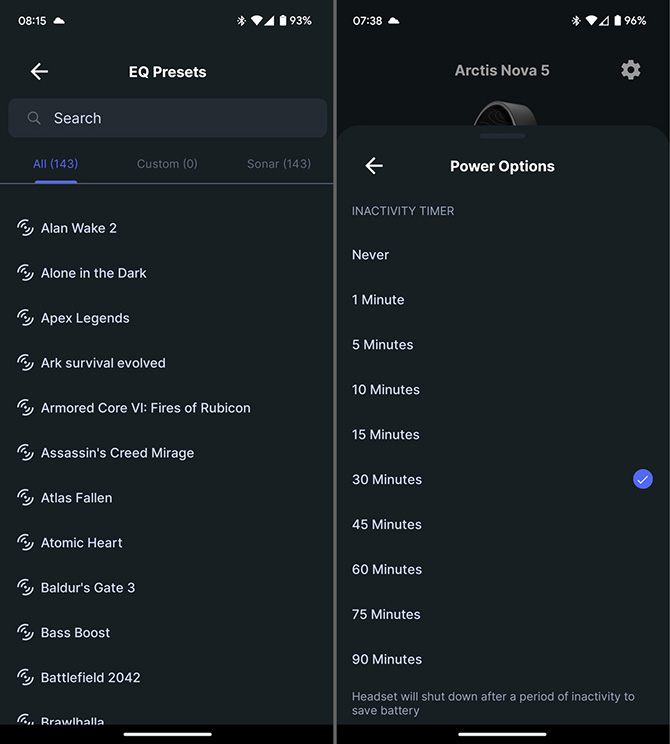Open settings gear for Arctis Nova 5
This screenshot has height=744, width=670.
point(630,70)
